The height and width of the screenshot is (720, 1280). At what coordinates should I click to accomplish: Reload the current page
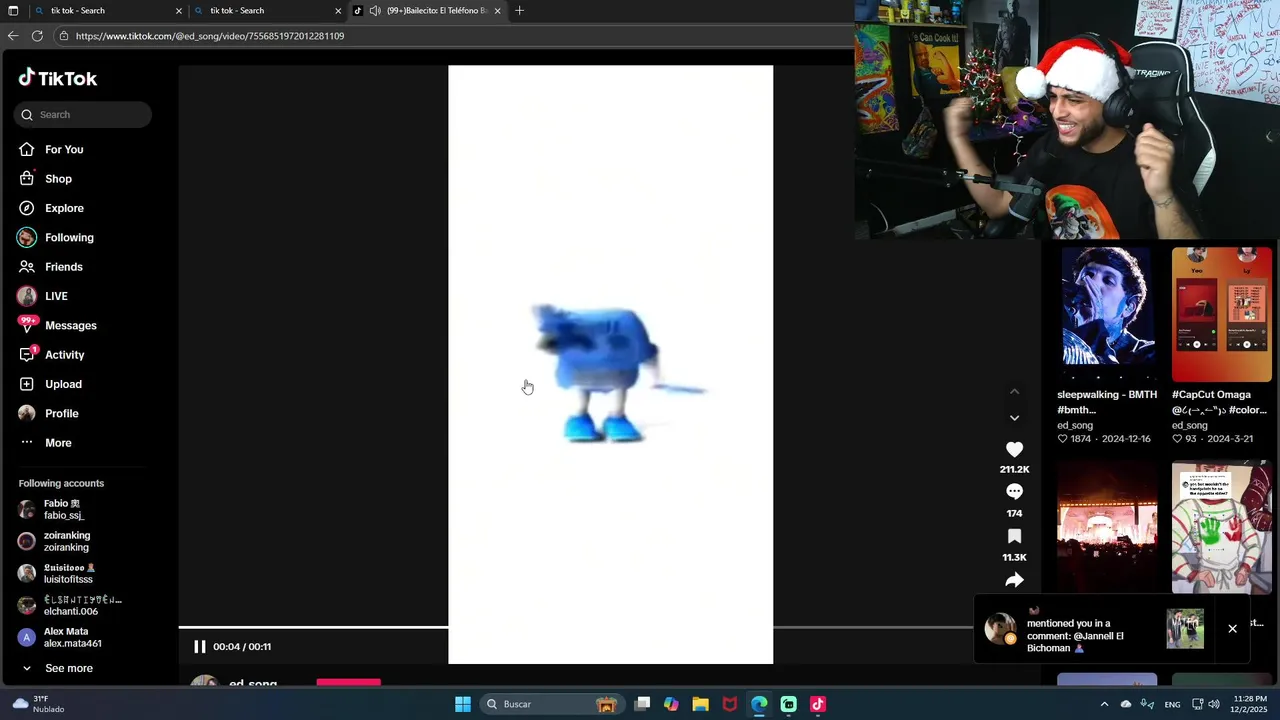(37, 36)
